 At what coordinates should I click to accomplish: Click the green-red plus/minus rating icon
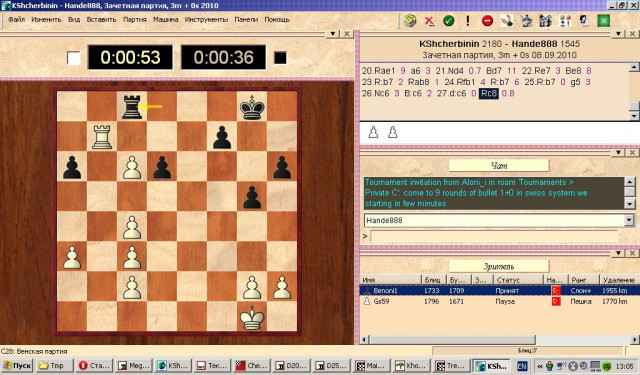click(x=565, y=20)
